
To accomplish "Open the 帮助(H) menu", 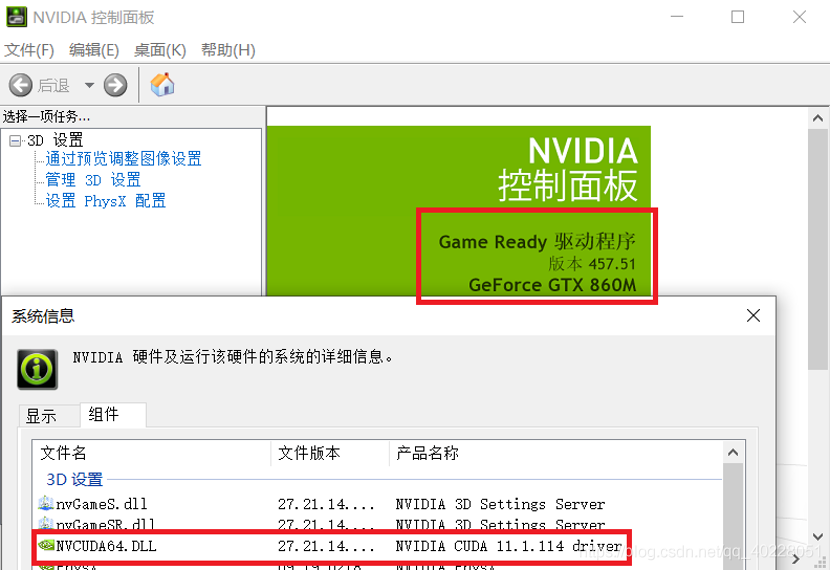I will tap(228, 50).
